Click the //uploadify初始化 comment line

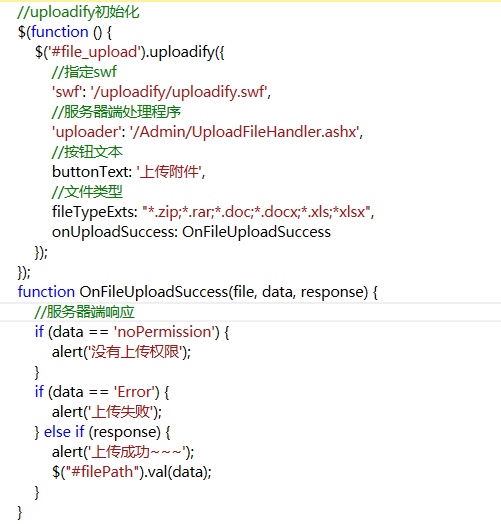click(78, 12)
